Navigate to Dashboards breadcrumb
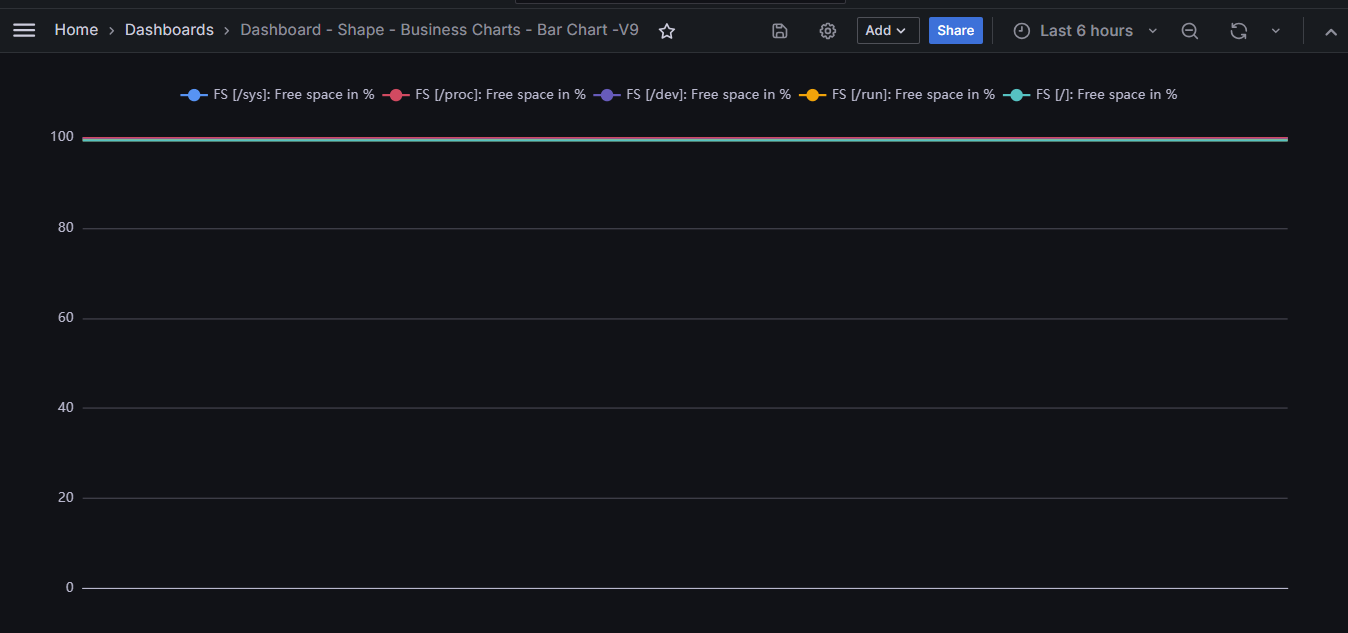Screen dimensions: 1348x633 [x=169, y=30]
